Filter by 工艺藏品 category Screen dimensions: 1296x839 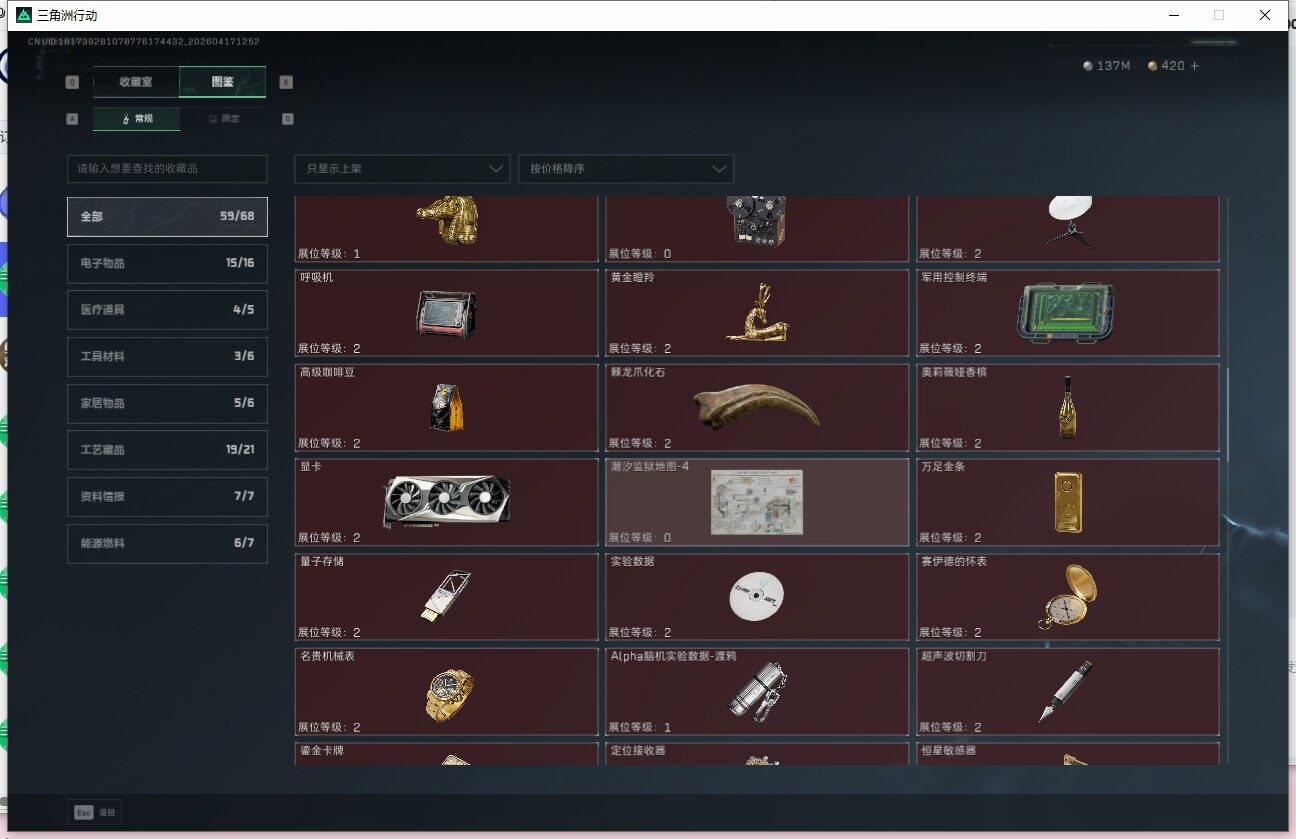(167, 450)
